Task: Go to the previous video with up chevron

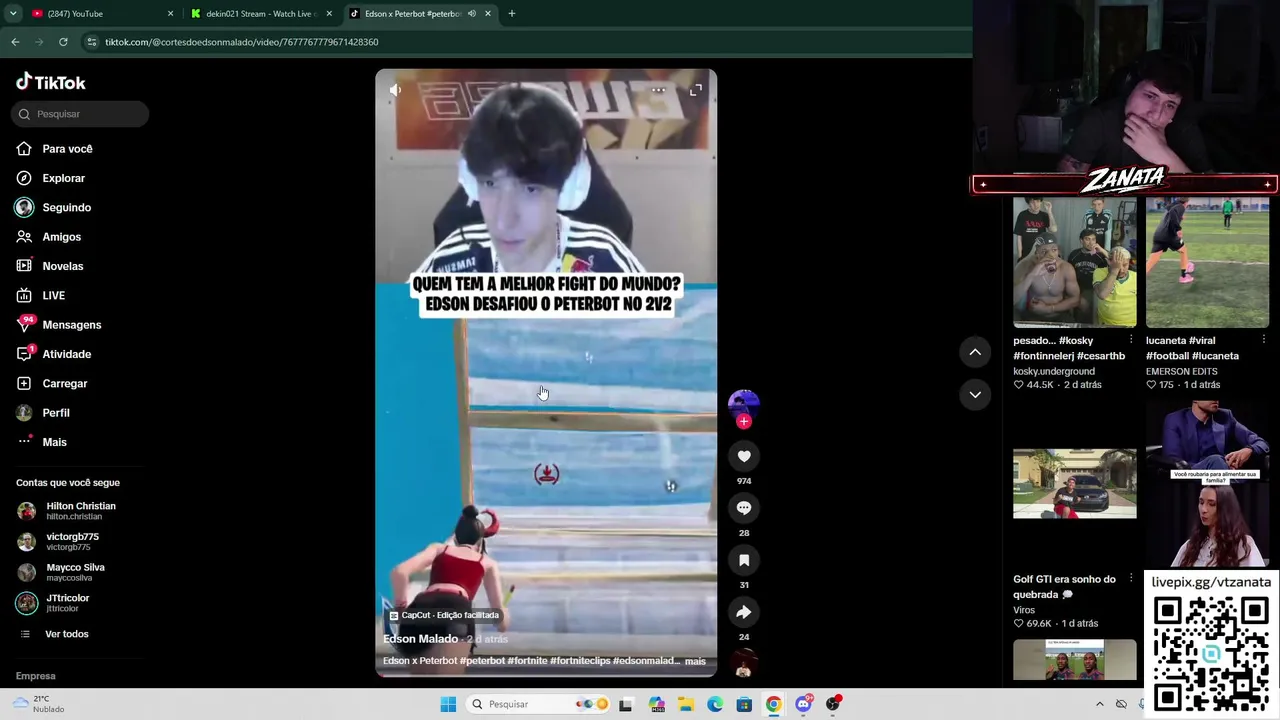Action: 975,352
